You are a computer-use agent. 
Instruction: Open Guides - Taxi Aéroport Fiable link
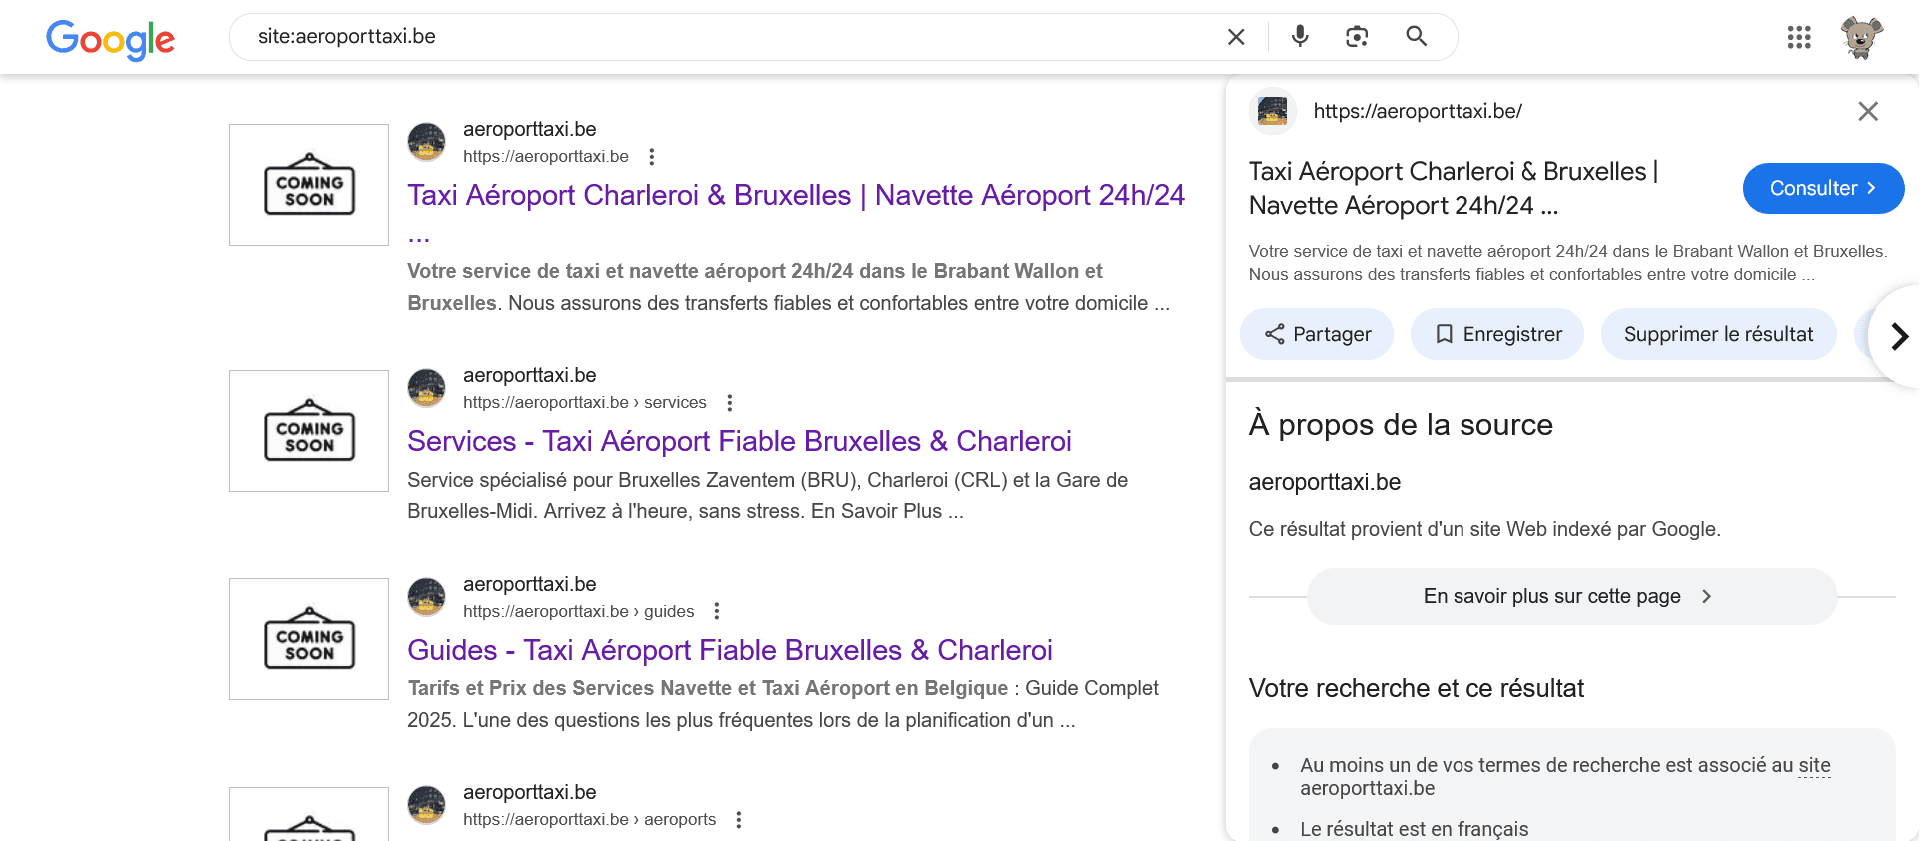(730, 650)
